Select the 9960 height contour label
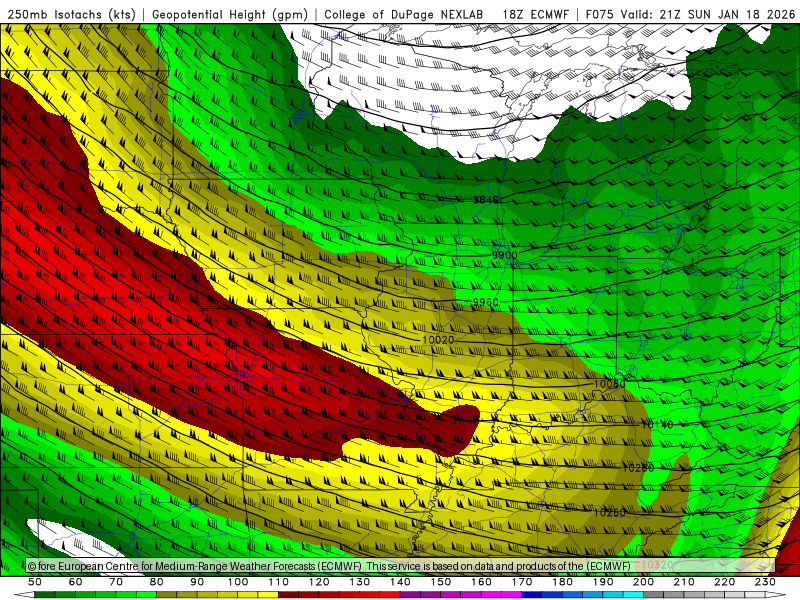The image size is (800, 600). (x=485, y=303)
